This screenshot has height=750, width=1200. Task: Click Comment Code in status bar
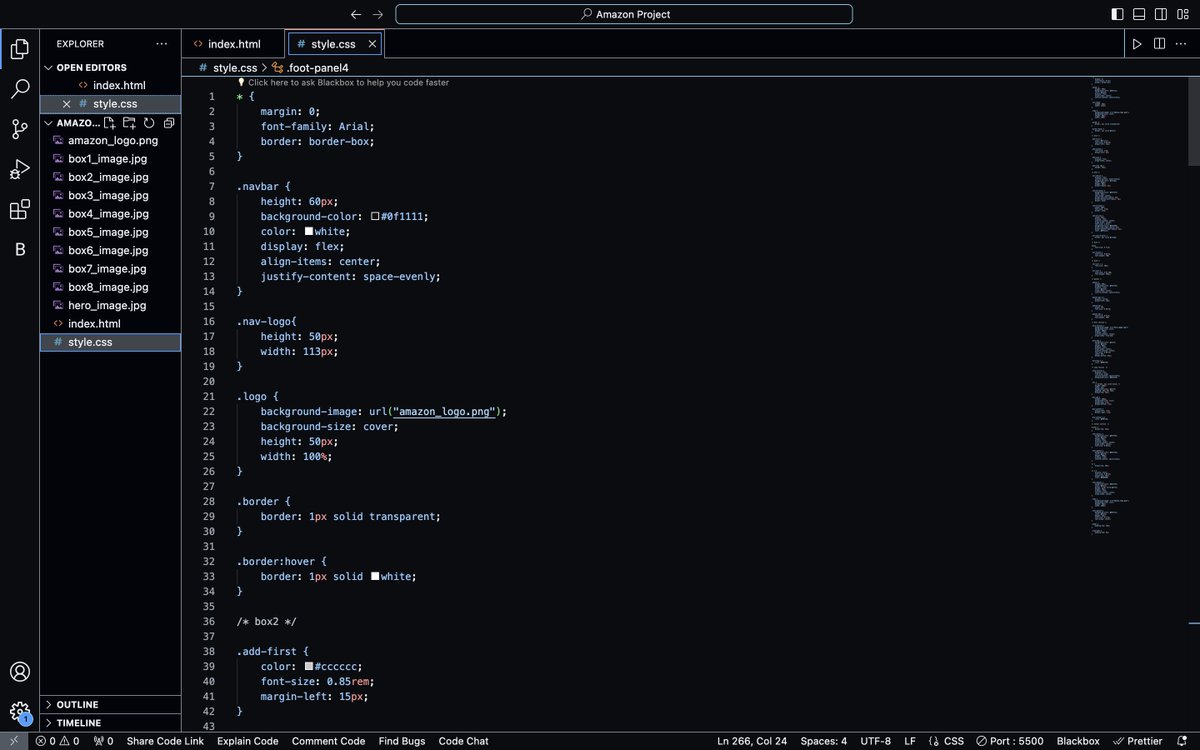pyautogui.click(x=328, y=741)
